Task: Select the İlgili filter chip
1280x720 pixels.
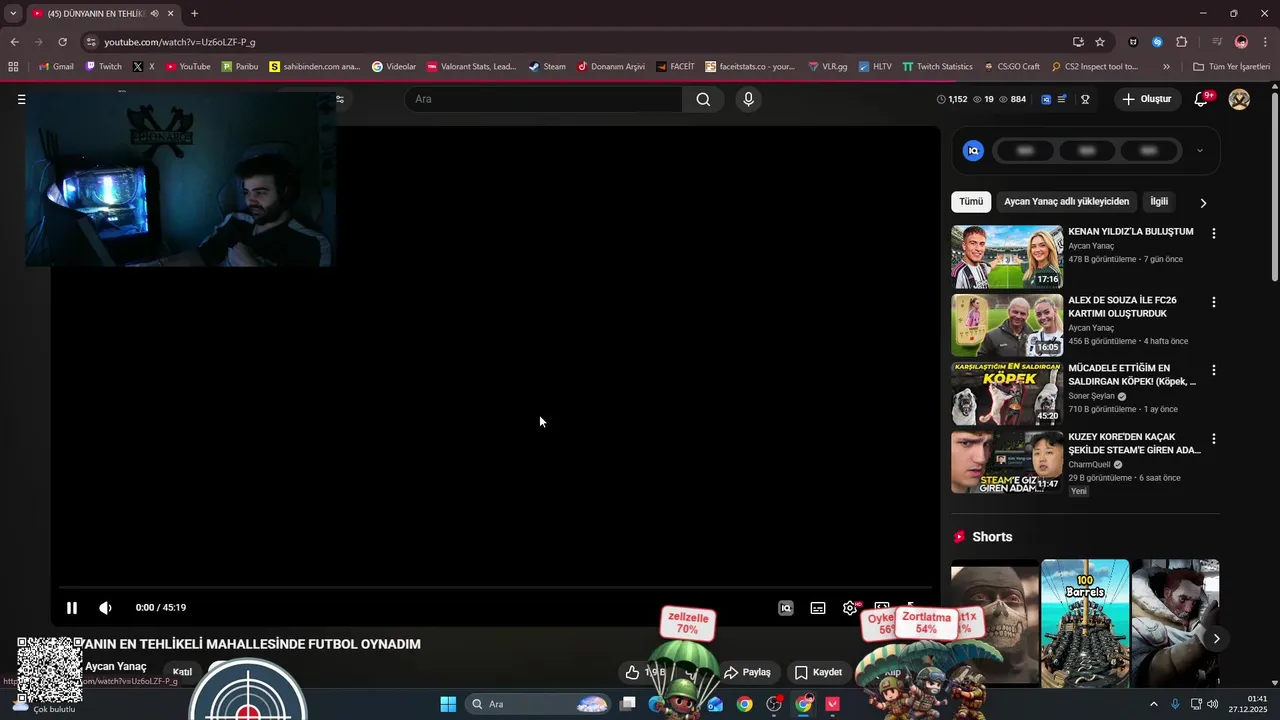Action: (x=1159, y=202)
